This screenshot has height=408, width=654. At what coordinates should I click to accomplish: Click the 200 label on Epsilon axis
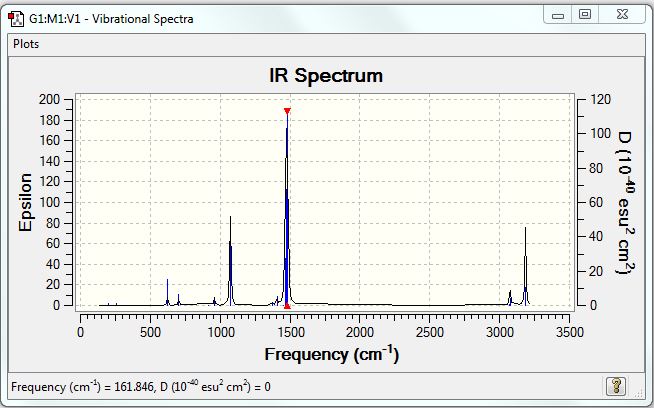click(49, 99)
